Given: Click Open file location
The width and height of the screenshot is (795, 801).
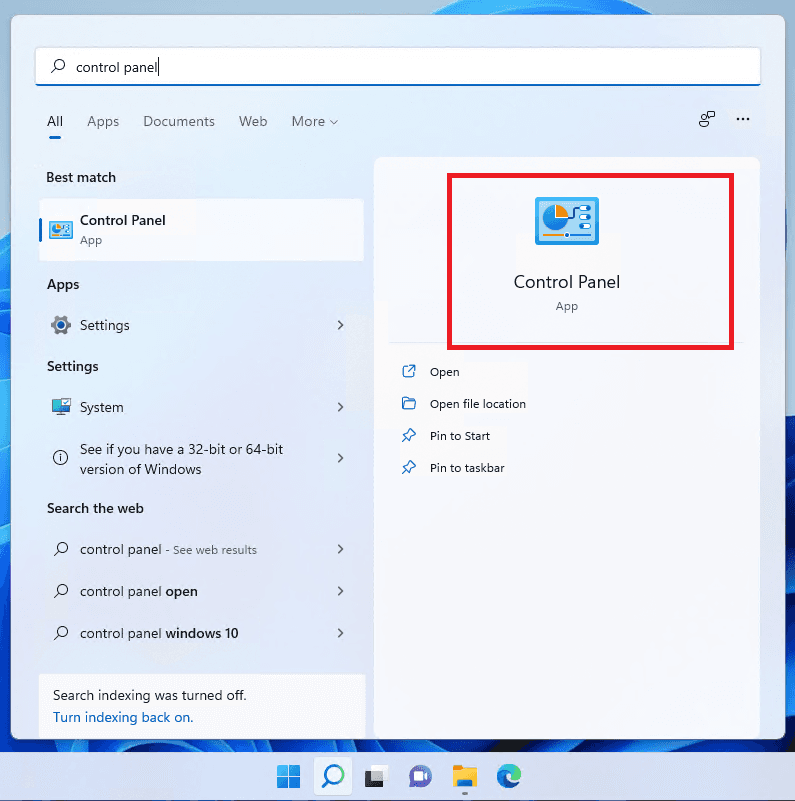Looking at the screenshot, I should pyautogui.click(x=478, y=404).
